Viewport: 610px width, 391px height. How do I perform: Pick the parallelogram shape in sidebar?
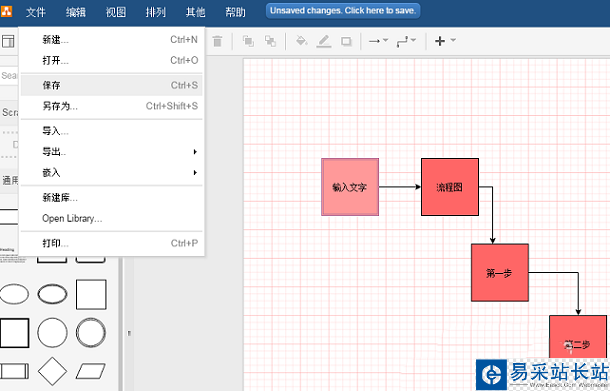click(x=91, y=371)
